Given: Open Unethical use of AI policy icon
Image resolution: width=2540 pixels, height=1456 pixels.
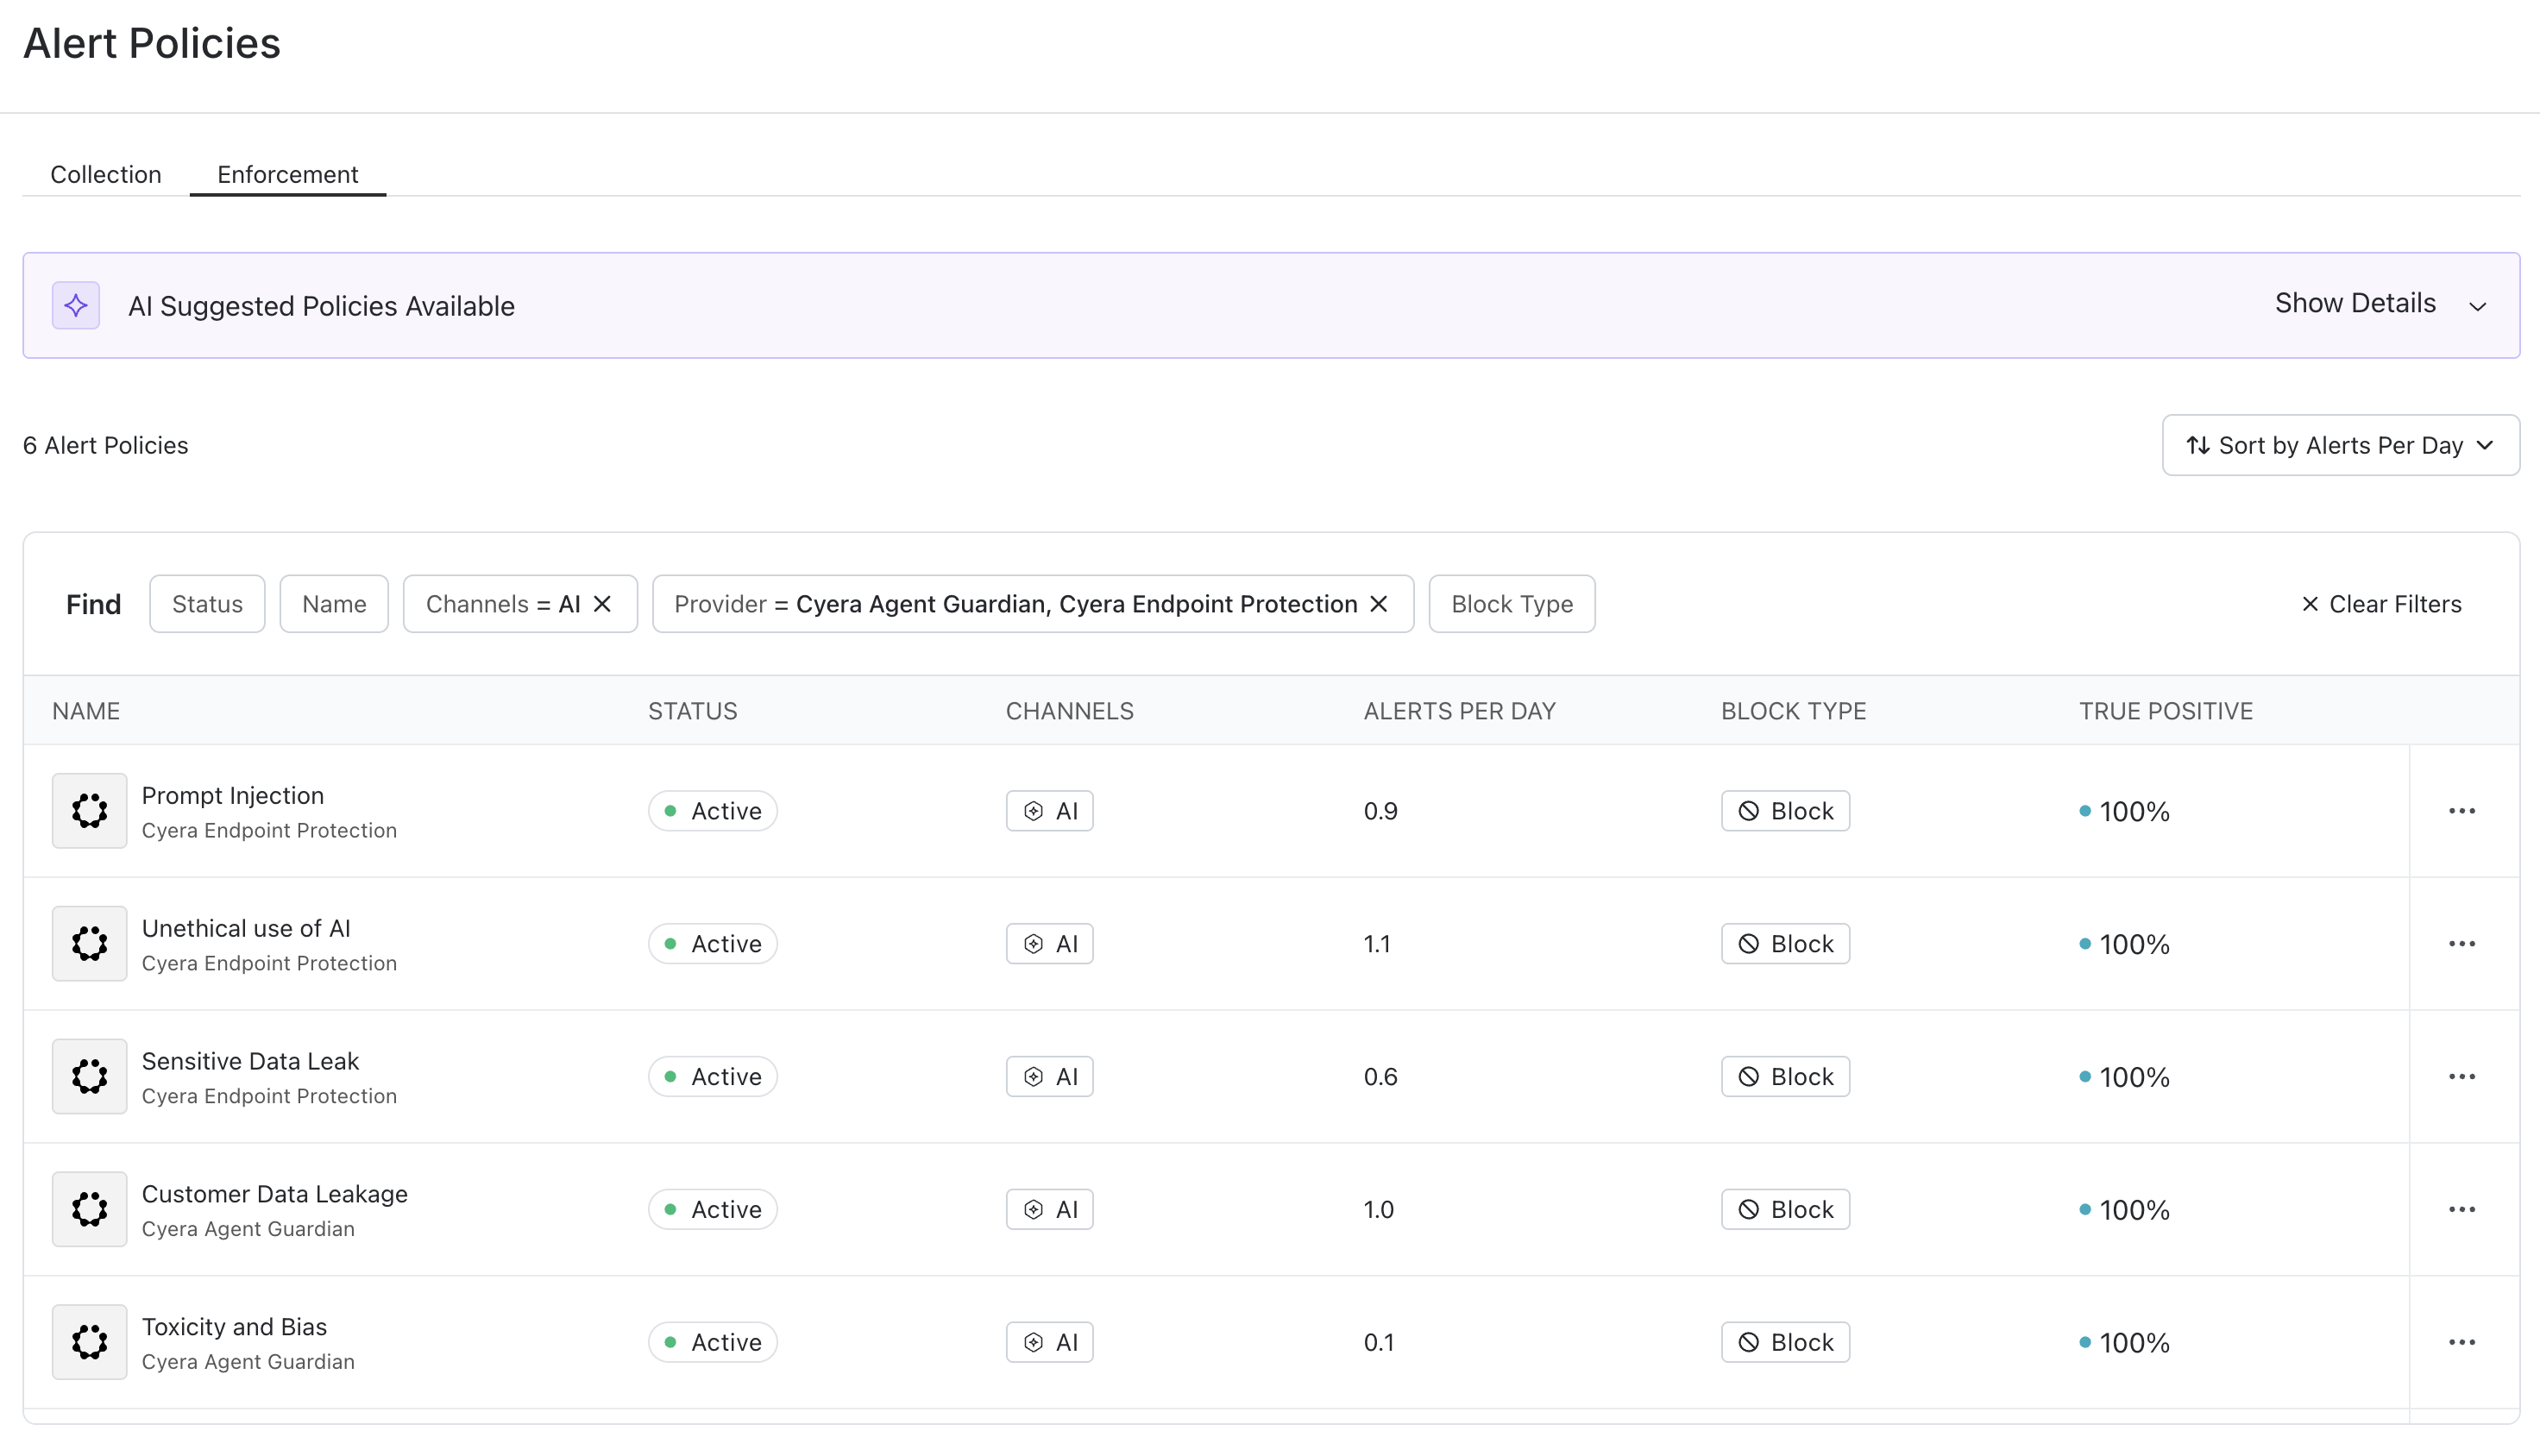Looking at the screenshot, I should coord(90,943).
